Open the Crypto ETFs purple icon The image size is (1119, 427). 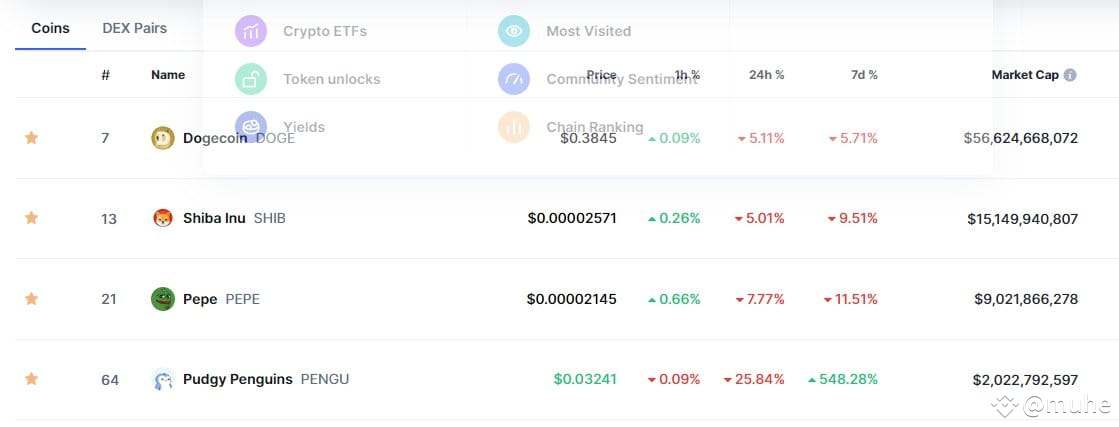(x=250, y=31)
